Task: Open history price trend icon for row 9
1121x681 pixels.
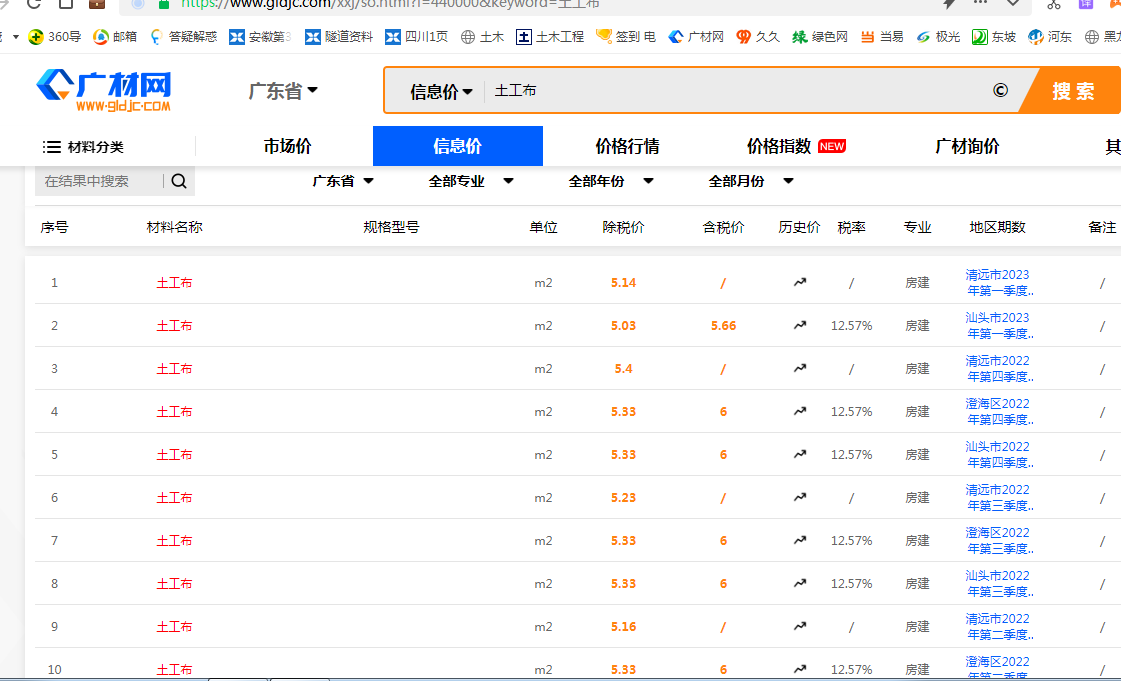Action: click(799, 626)
